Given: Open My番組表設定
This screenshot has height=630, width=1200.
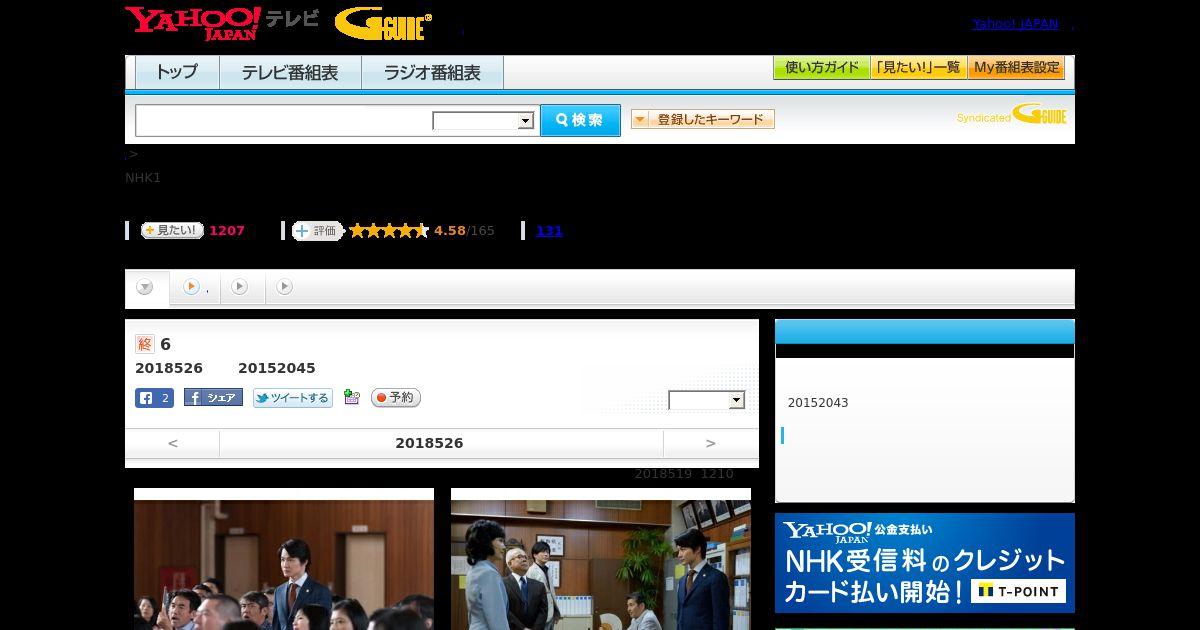Looking at the screenshot, I should click(1016, 68).
